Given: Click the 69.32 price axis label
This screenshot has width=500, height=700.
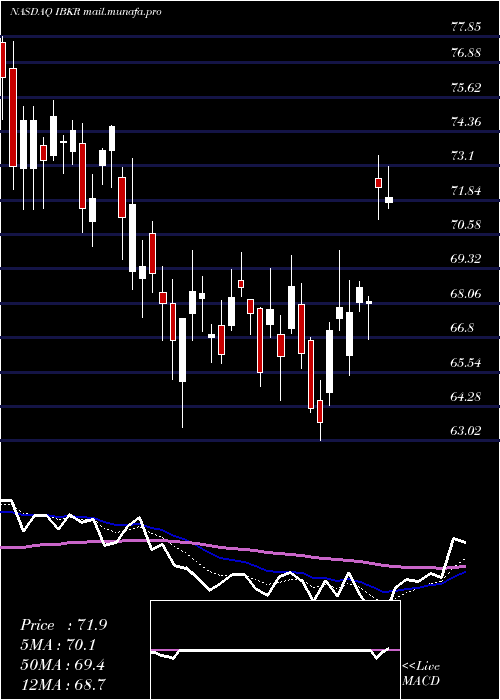Looking at the screenshot, I should tap(466, 259).
